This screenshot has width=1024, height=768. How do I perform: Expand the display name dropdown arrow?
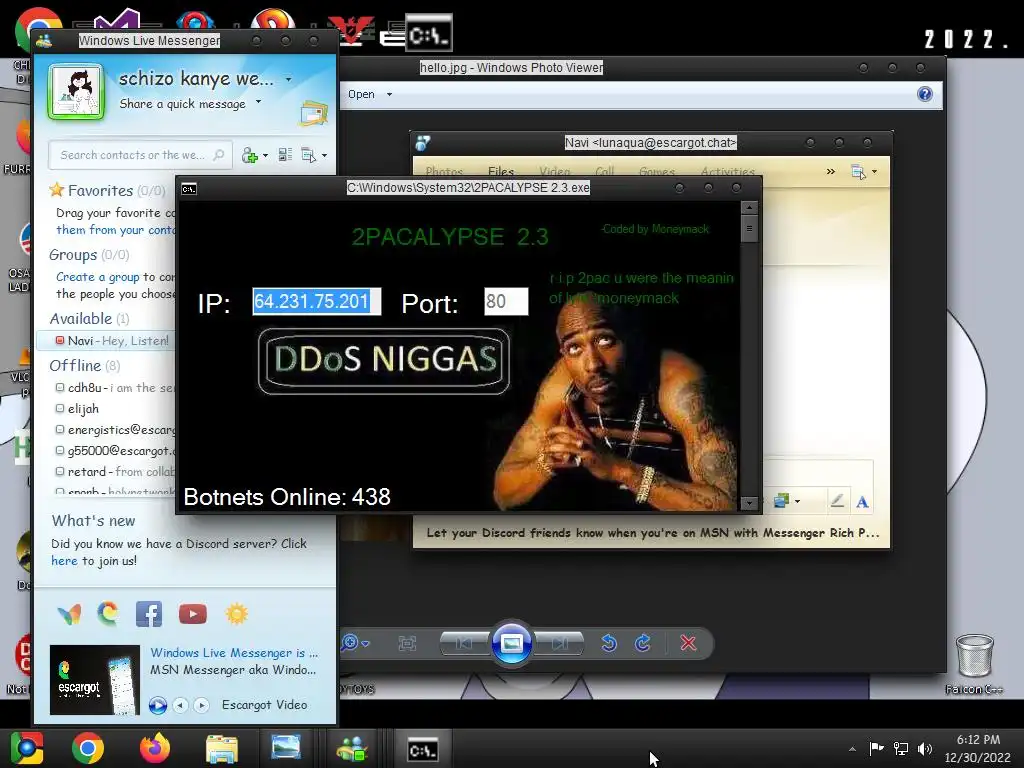pos(289,79)
